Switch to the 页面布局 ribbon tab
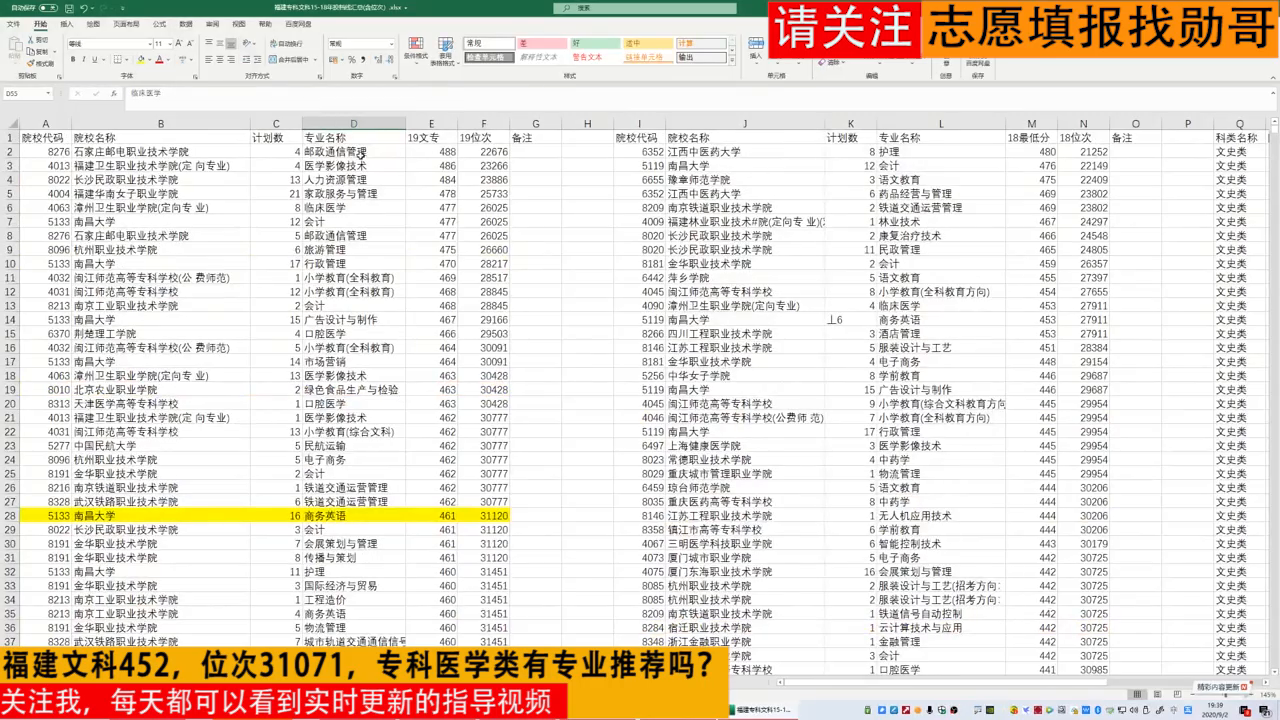Viewport: 1280px width, 720px height. [x=126, y=24]
